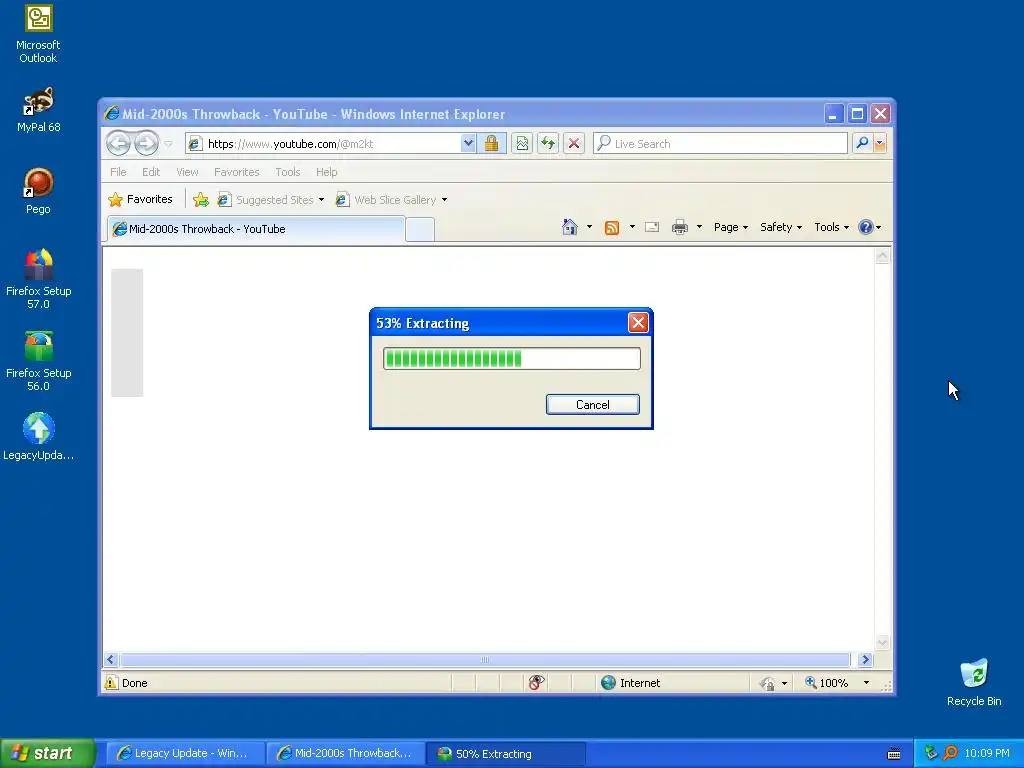This screenshot has width=1024, height=768.
Task: Select LegacyUpdate desktop icon
Action: [38, 436]
